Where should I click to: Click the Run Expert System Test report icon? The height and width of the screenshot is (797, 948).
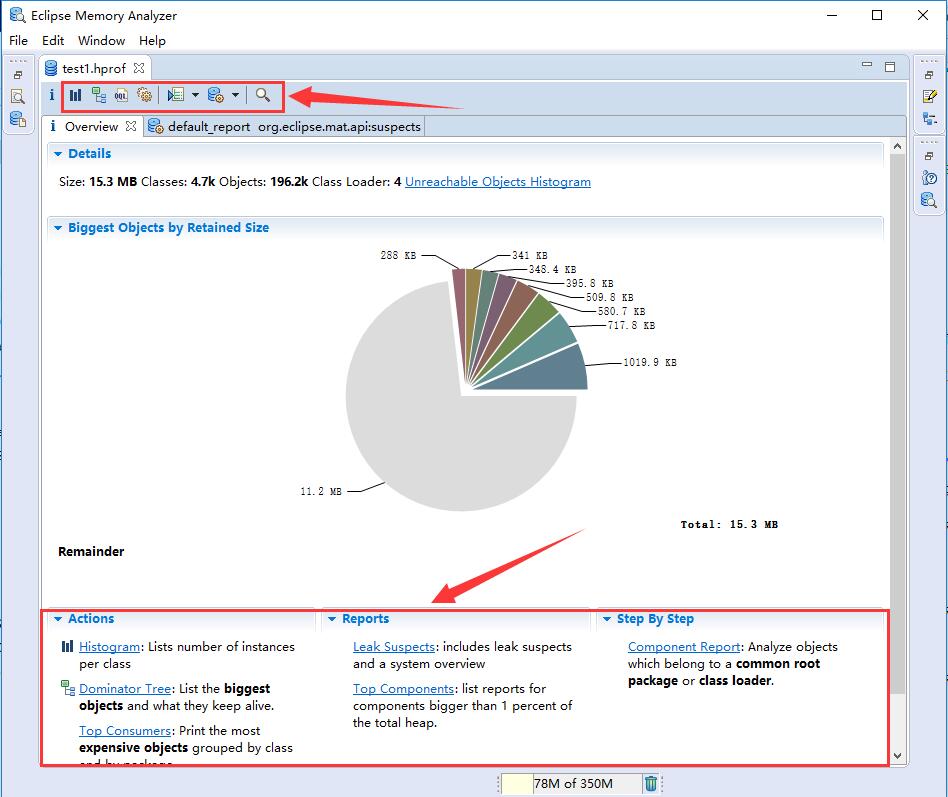pos(216,95)
